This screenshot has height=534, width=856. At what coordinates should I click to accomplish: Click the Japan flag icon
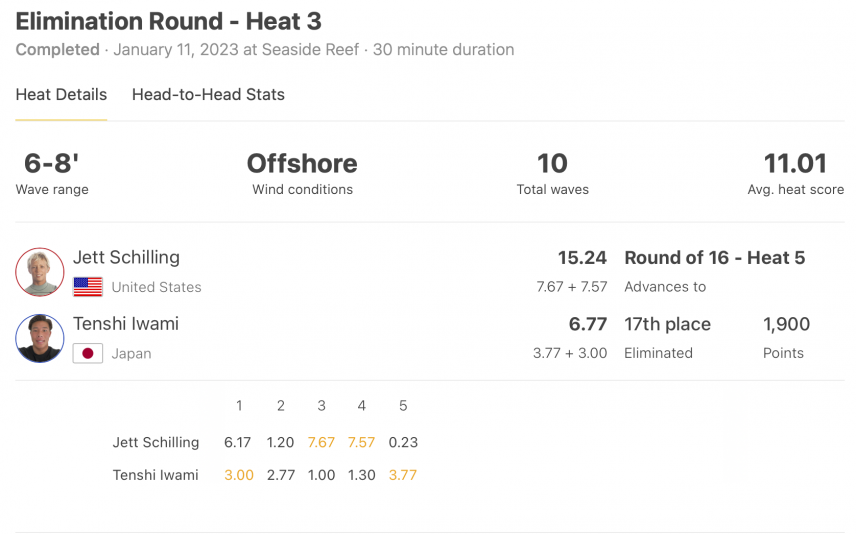click(x=88, y=353)
